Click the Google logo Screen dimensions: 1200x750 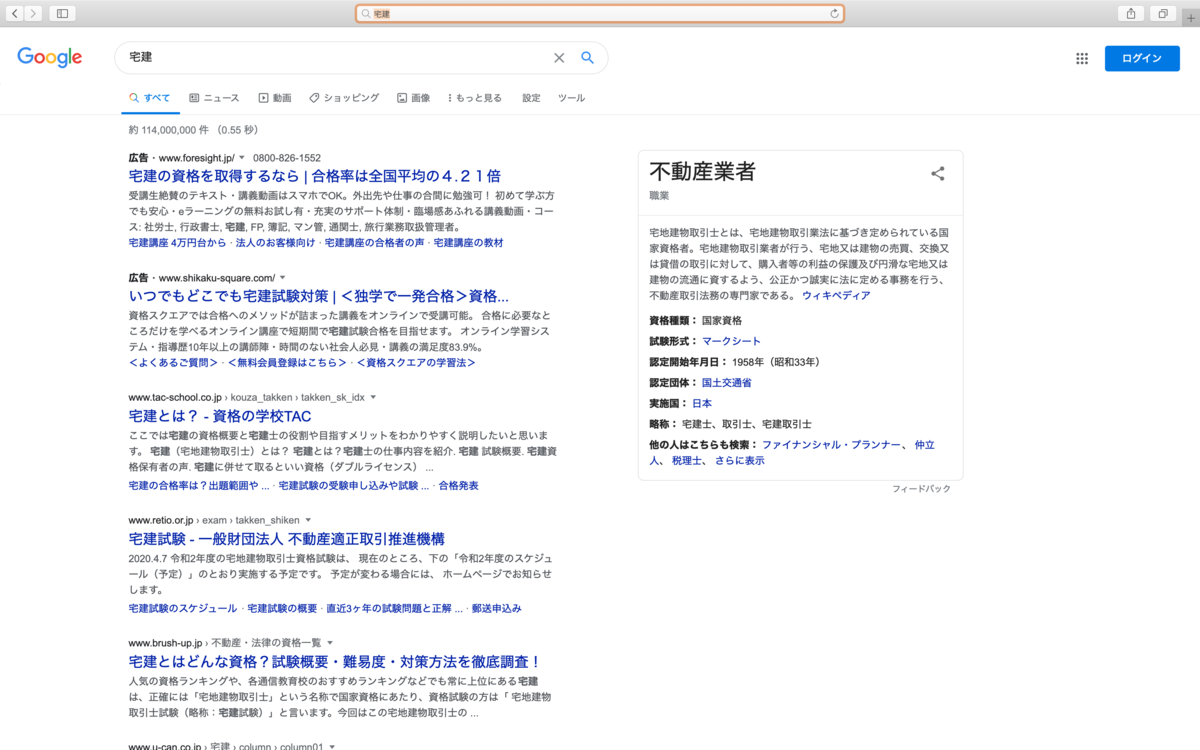(x=50, y=58)
